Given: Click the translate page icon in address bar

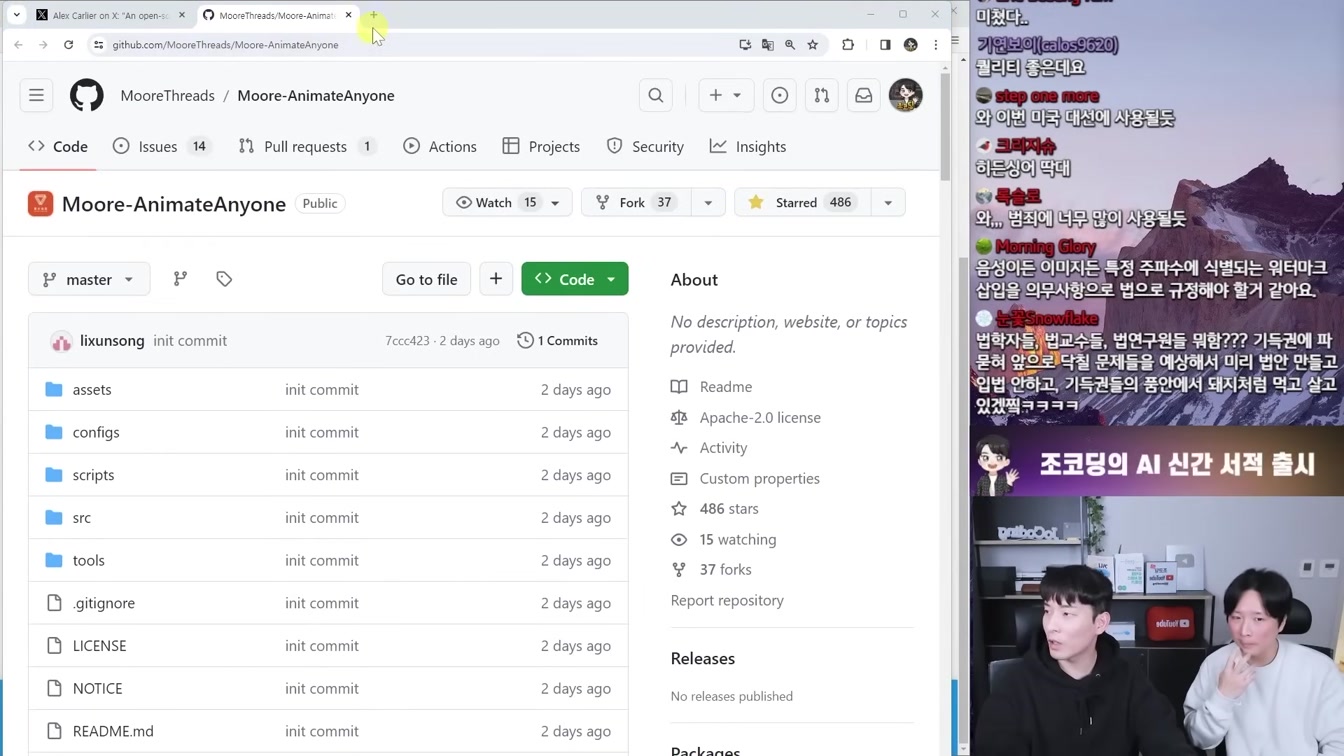Looking at the screenshot, I should pyautogui.click(x=768, y=45).
